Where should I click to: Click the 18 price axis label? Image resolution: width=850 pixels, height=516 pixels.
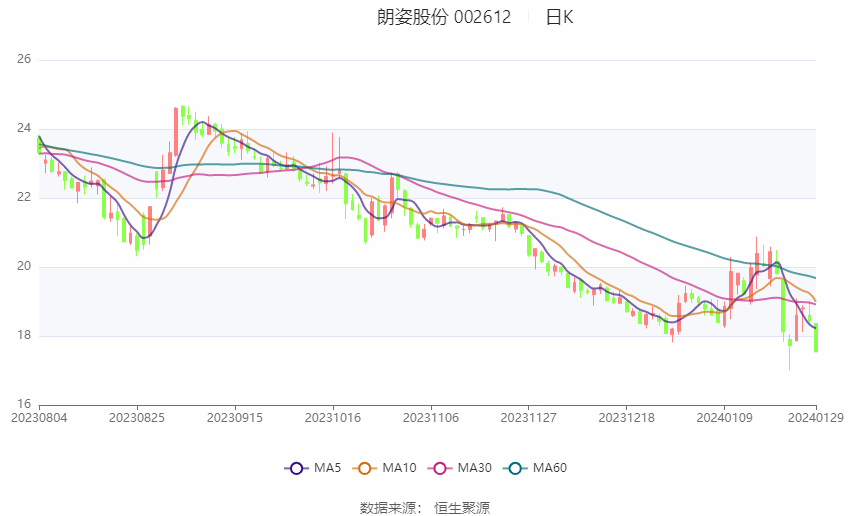point(24,336)
